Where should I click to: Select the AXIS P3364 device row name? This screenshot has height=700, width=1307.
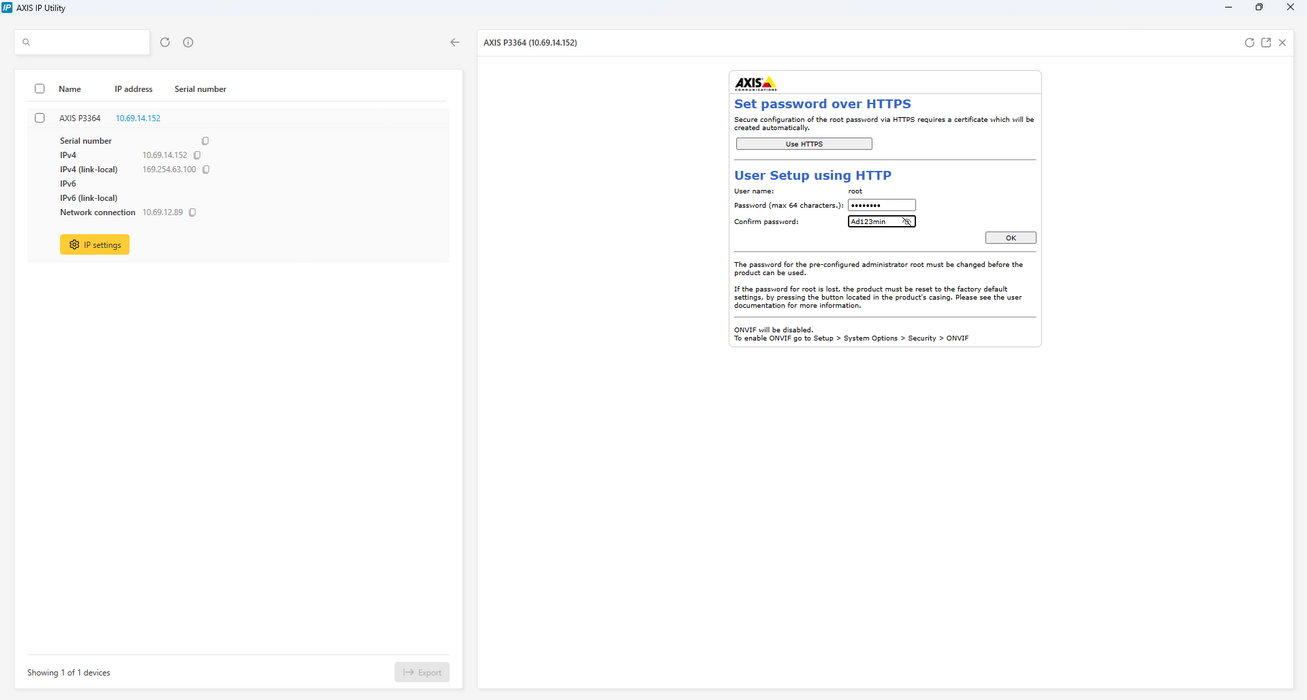pyautogui.click(x=80, y=118)
